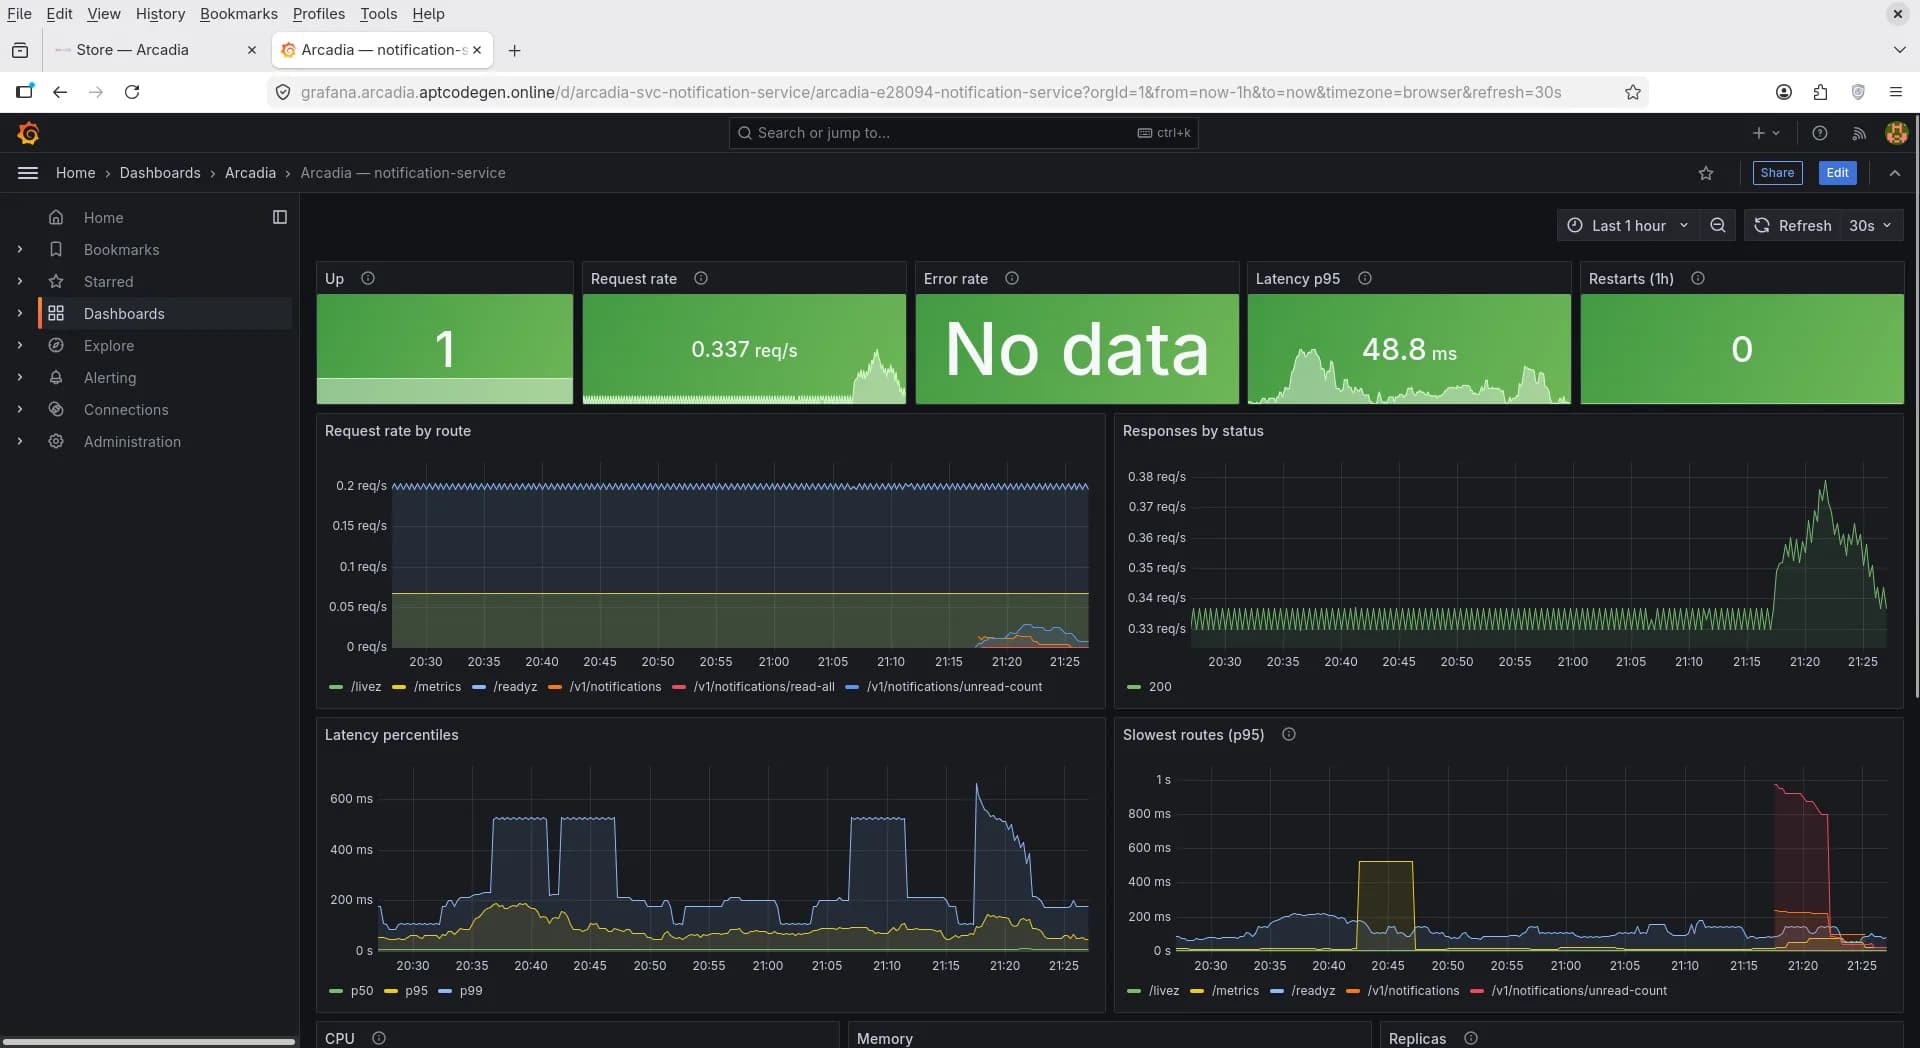1920x1048 pixels.
Task: Switch to the Store — Arcadia tab
Action: point(157,50)
